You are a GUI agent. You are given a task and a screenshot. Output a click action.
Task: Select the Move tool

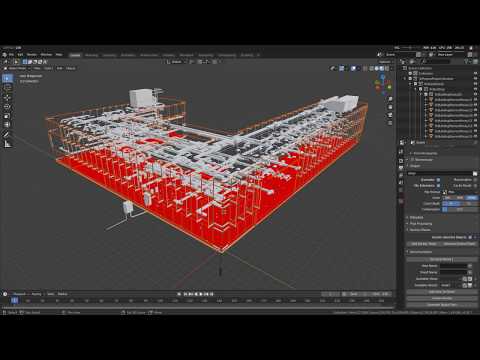click(x=7, y=97)
